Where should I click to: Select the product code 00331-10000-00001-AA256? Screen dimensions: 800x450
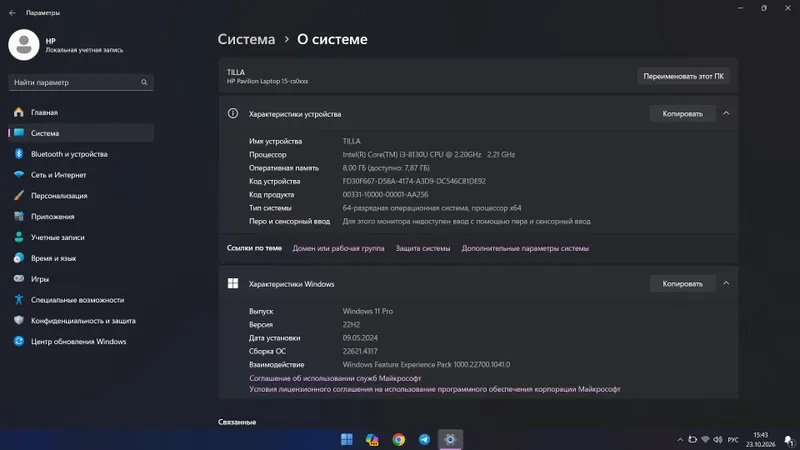(385, 194)
